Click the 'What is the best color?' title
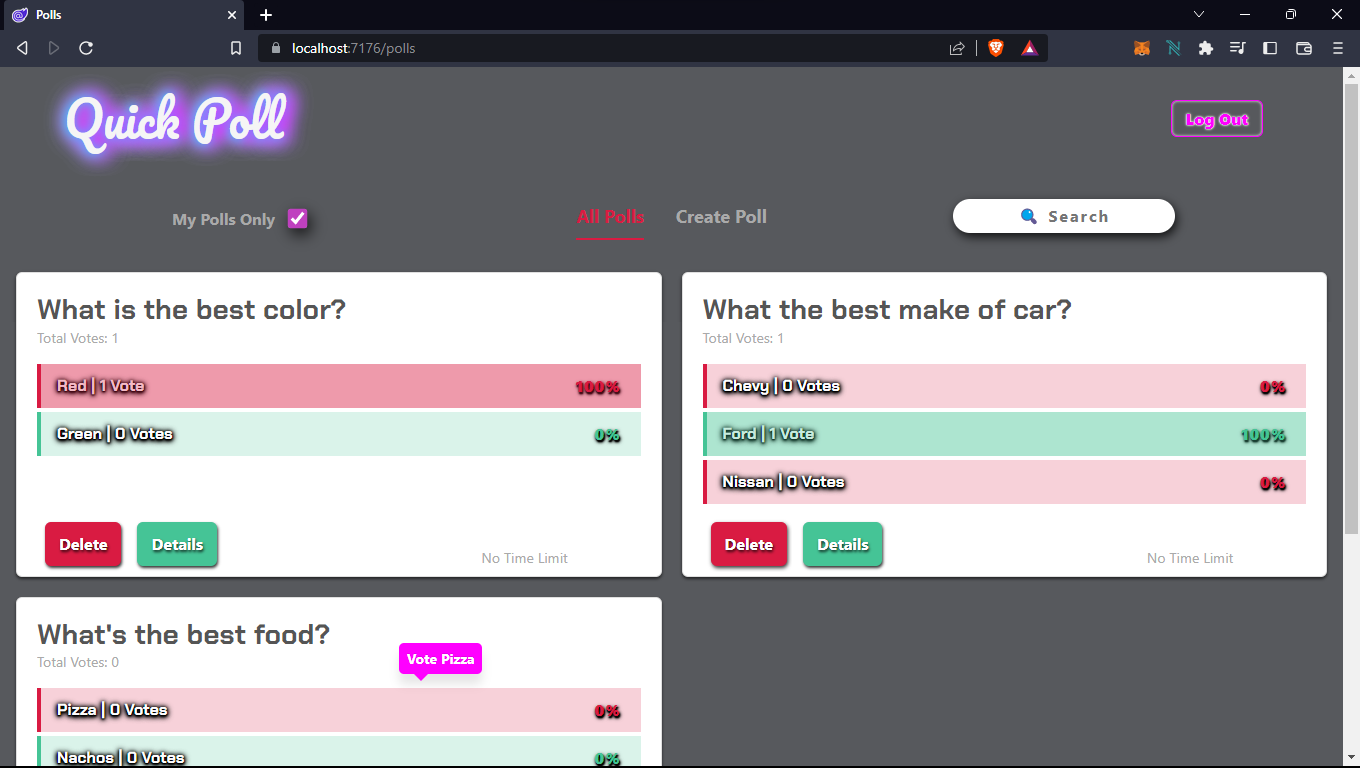This screenshot has width=1360, height=768. 191,309
